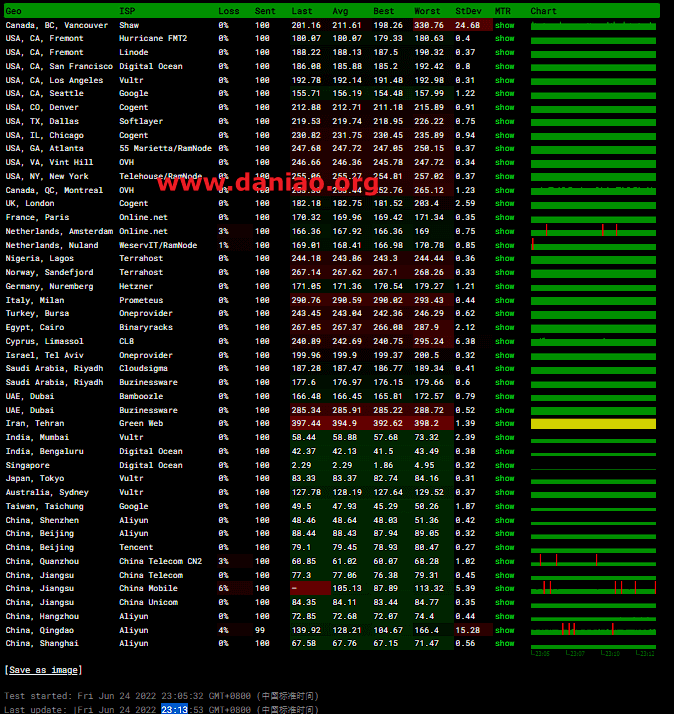Screen dimensions: 674x714
Task: Click 'show' for China Mobile Jiangsu row
Action: click(x=505, y=588)
